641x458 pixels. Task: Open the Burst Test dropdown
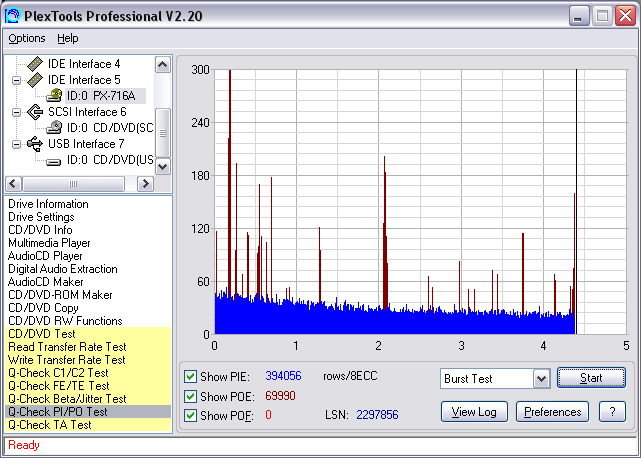click(x=541, y=379)
